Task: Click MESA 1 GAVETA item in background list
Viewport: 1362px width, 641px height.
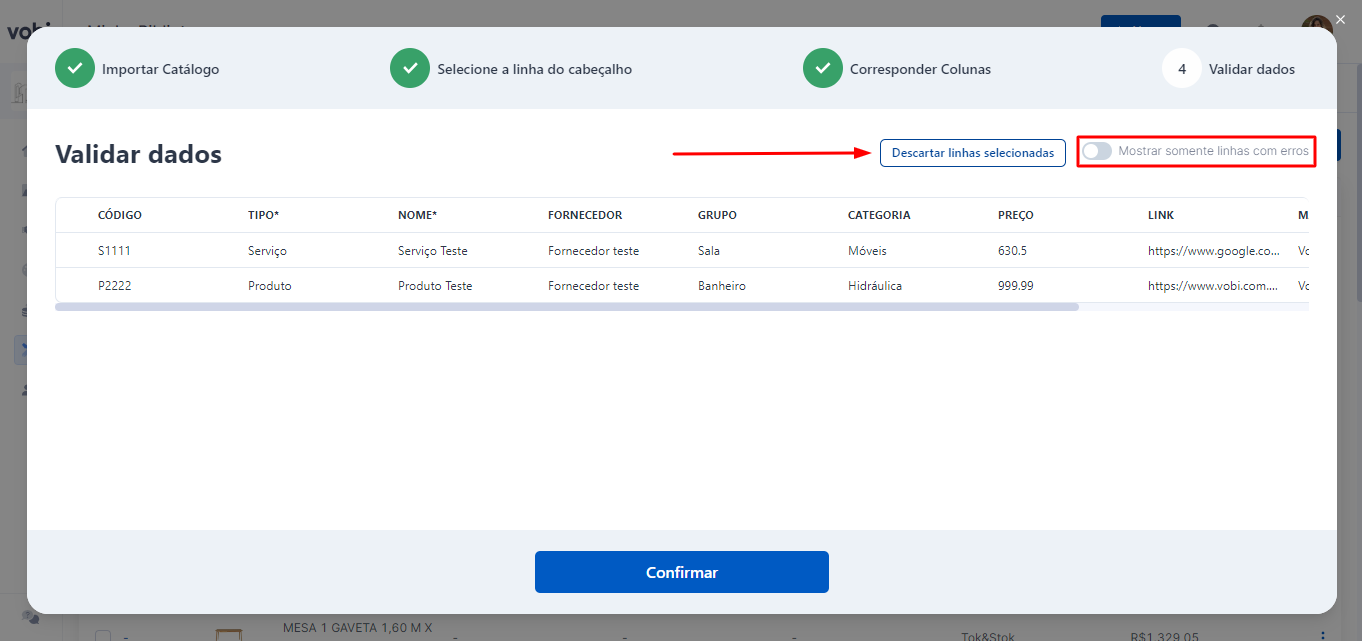Action: [x=358, y=628]
